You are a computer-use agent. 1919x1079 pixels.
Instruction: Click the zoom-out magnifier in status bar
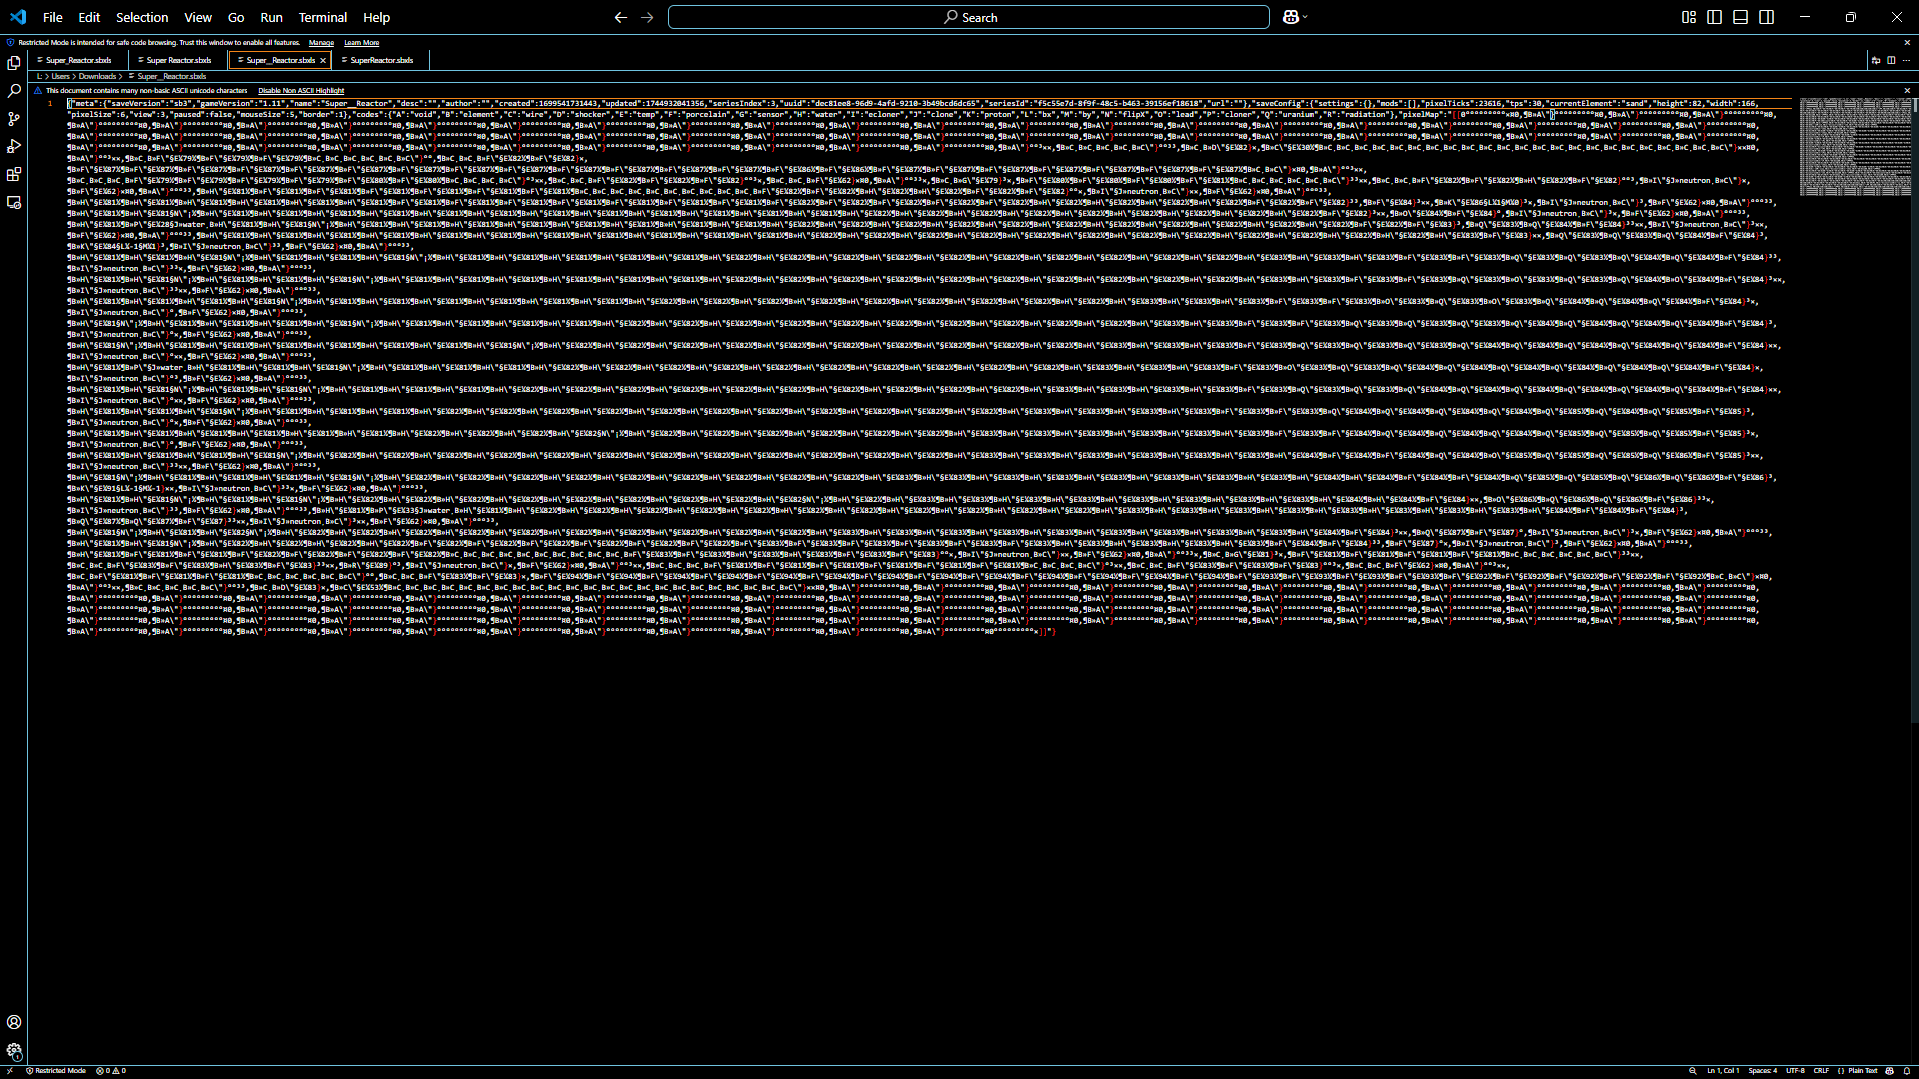point(1693,1071)
